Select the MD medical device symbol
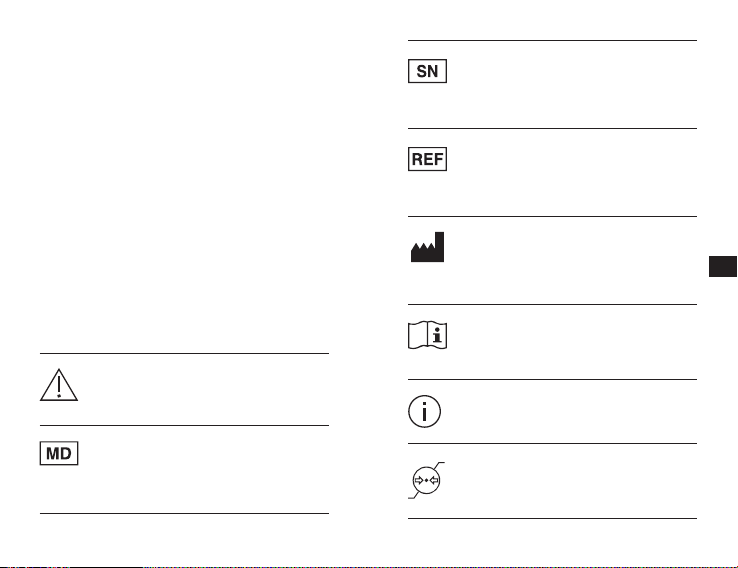 coord(59,453)
